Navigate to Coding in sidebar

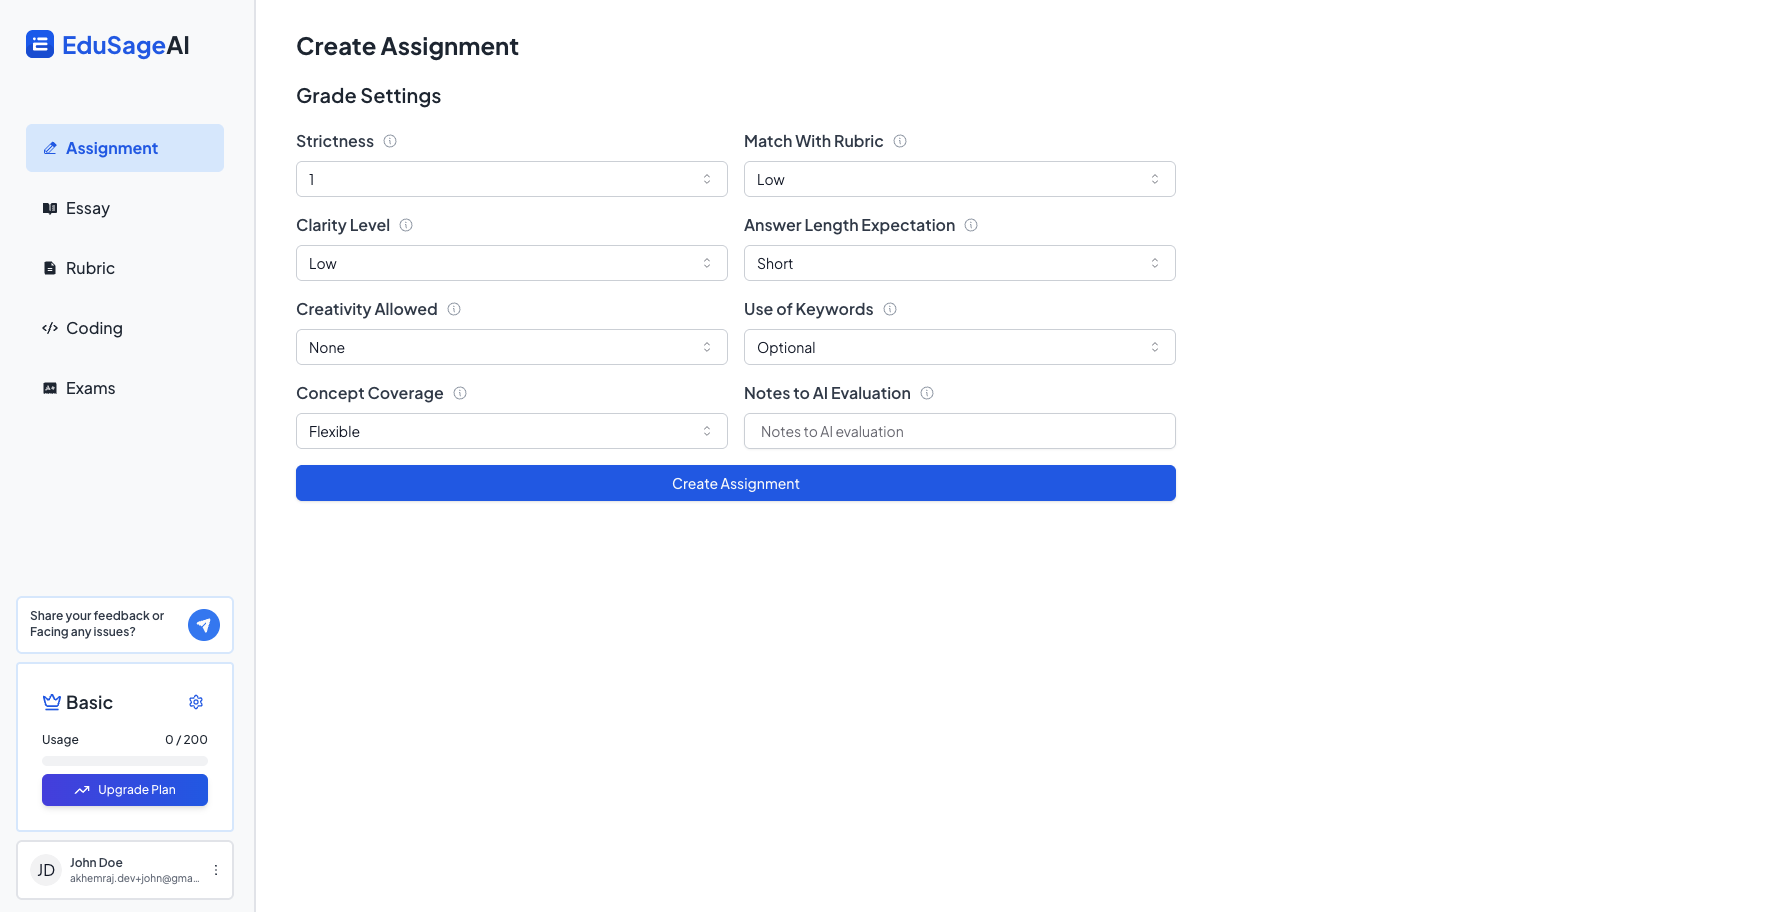(94, 328)
